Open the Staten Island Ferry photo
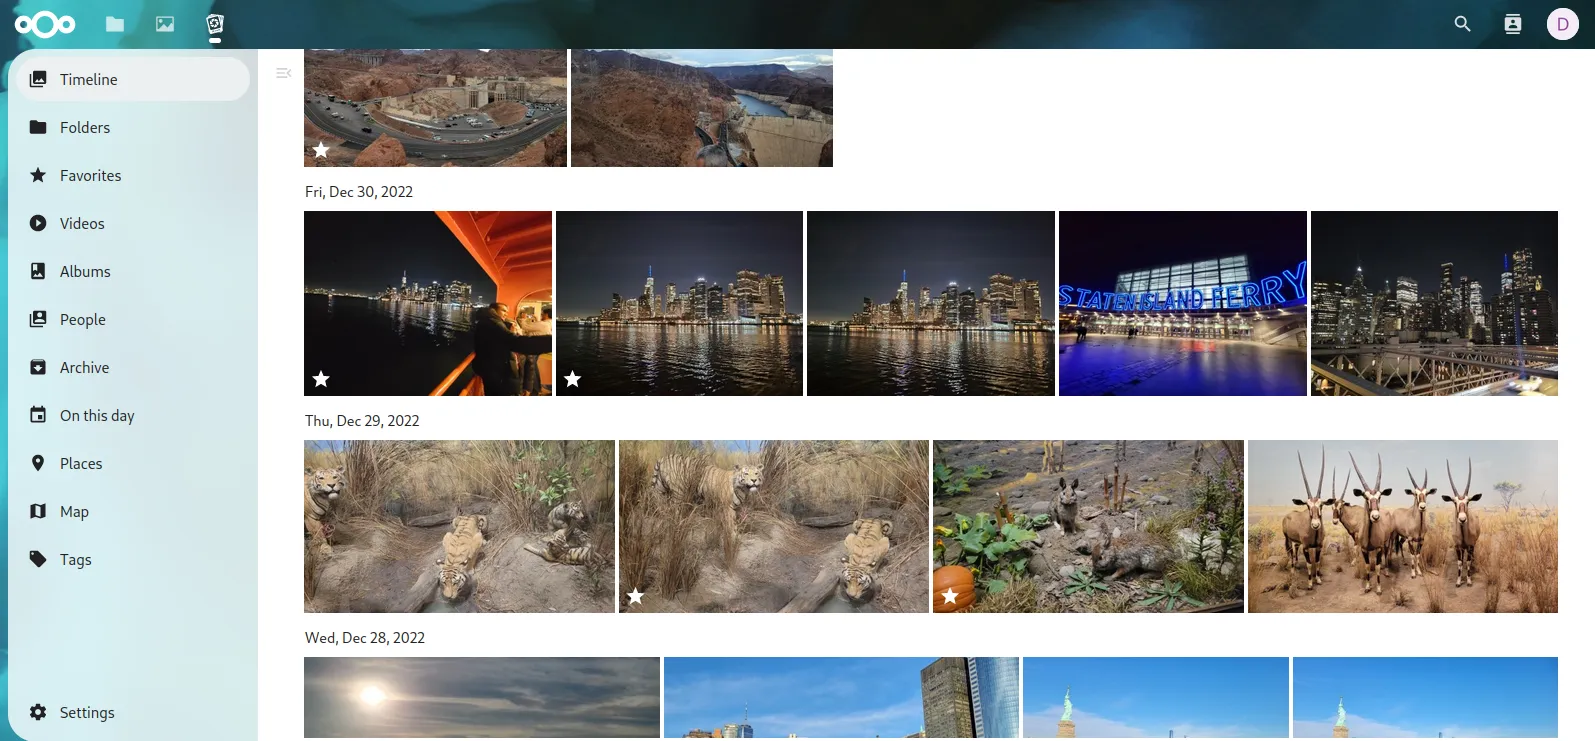The height and width of the screenshot is (741, 1595). [x=1182, y=303]
